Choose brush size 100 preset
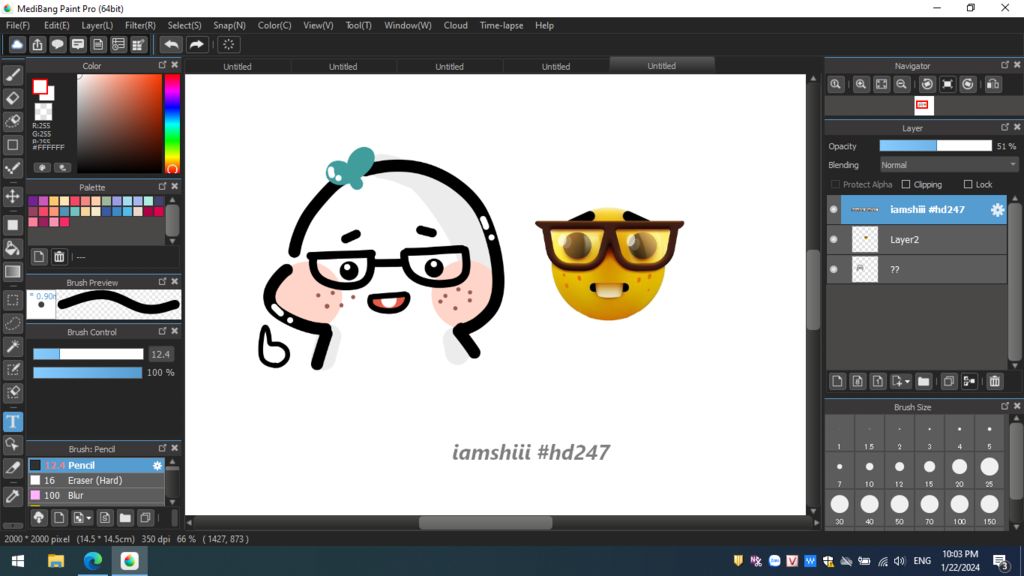 [959, 508]
